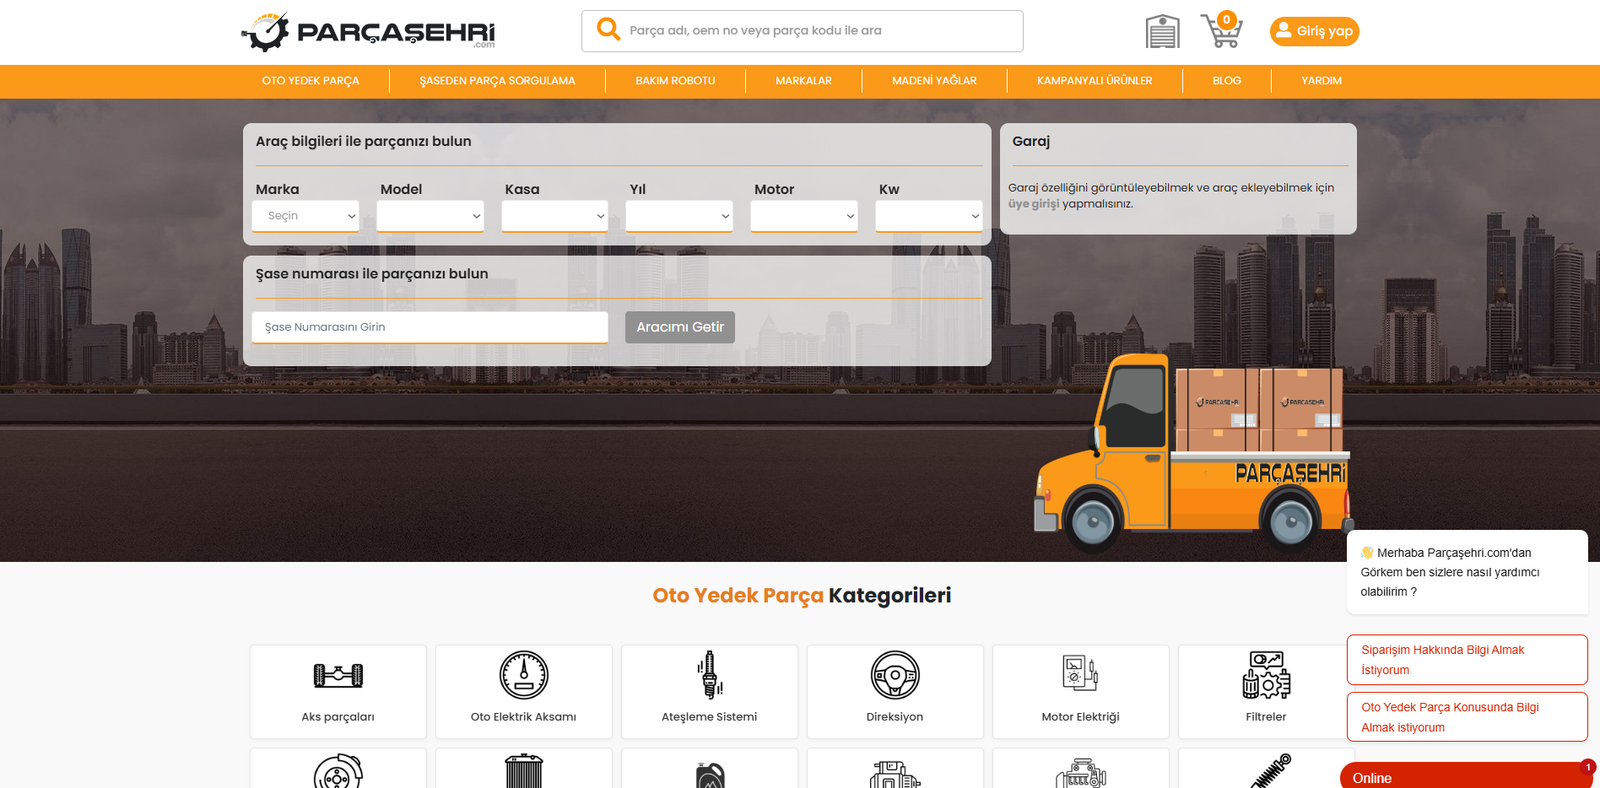Open Aks parçaları category icon
The width and height of the screenshot is (1600, 788).
(x=338, y=676)
